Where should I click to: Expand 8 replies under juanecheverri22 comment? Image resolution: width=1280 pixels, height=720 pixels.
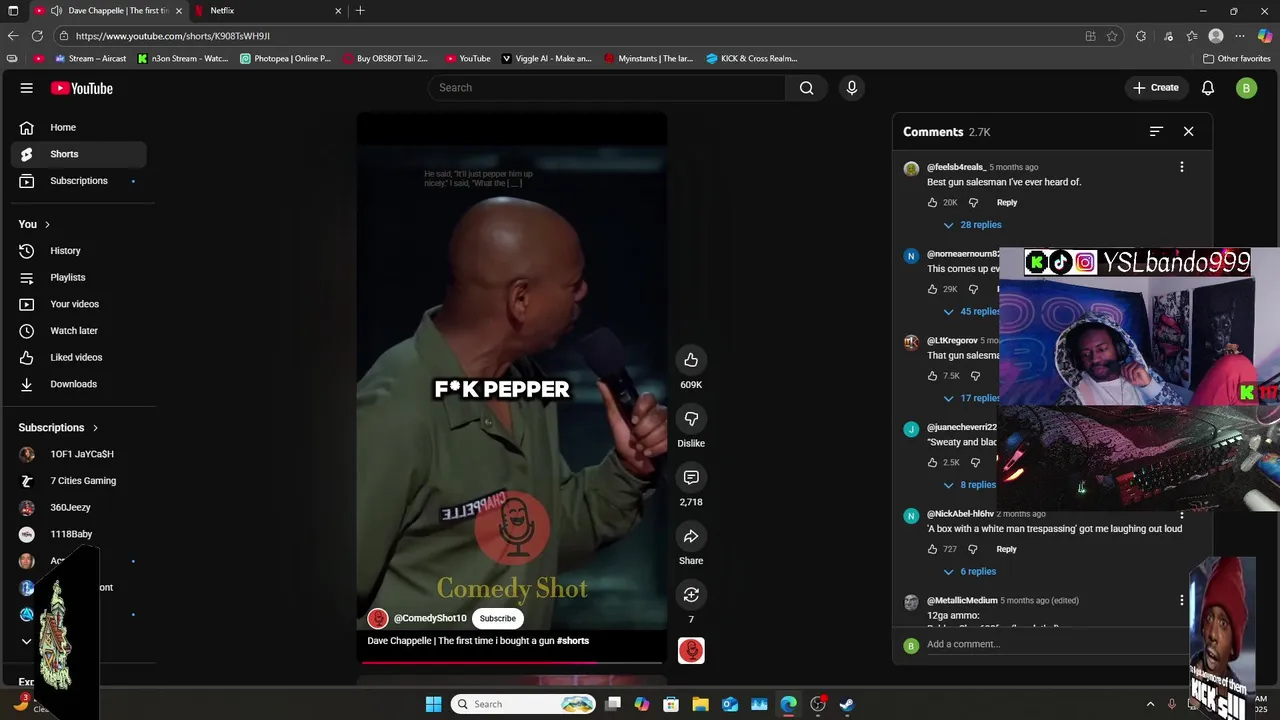[968, 485]
